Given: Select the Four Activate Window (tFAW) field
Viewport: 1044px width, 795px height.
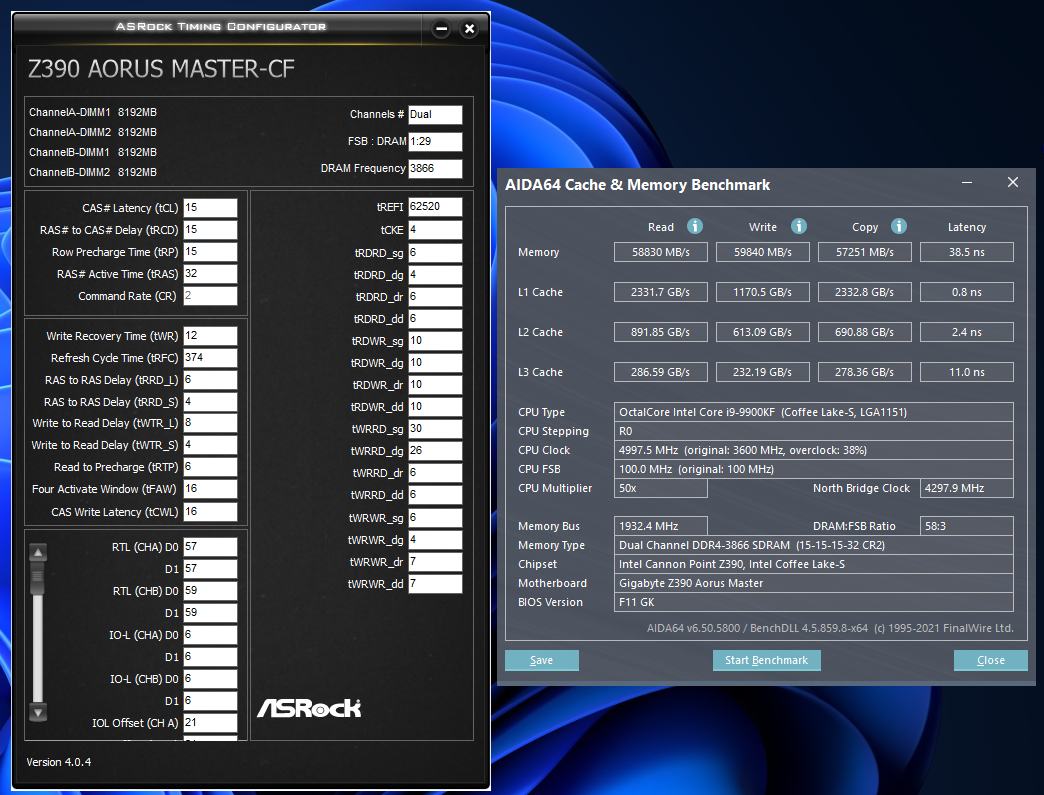Looking at the screenshot, I should pyautogui.click(x=210, y=489).
